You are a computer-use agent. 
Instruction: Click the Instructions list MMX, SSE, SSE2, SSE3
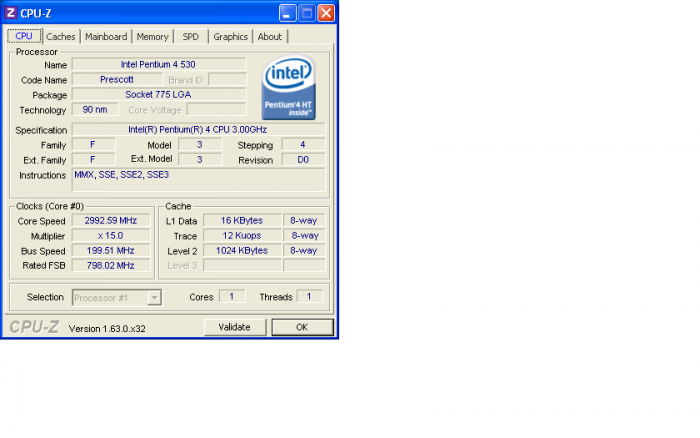click(x=198, y=180)
